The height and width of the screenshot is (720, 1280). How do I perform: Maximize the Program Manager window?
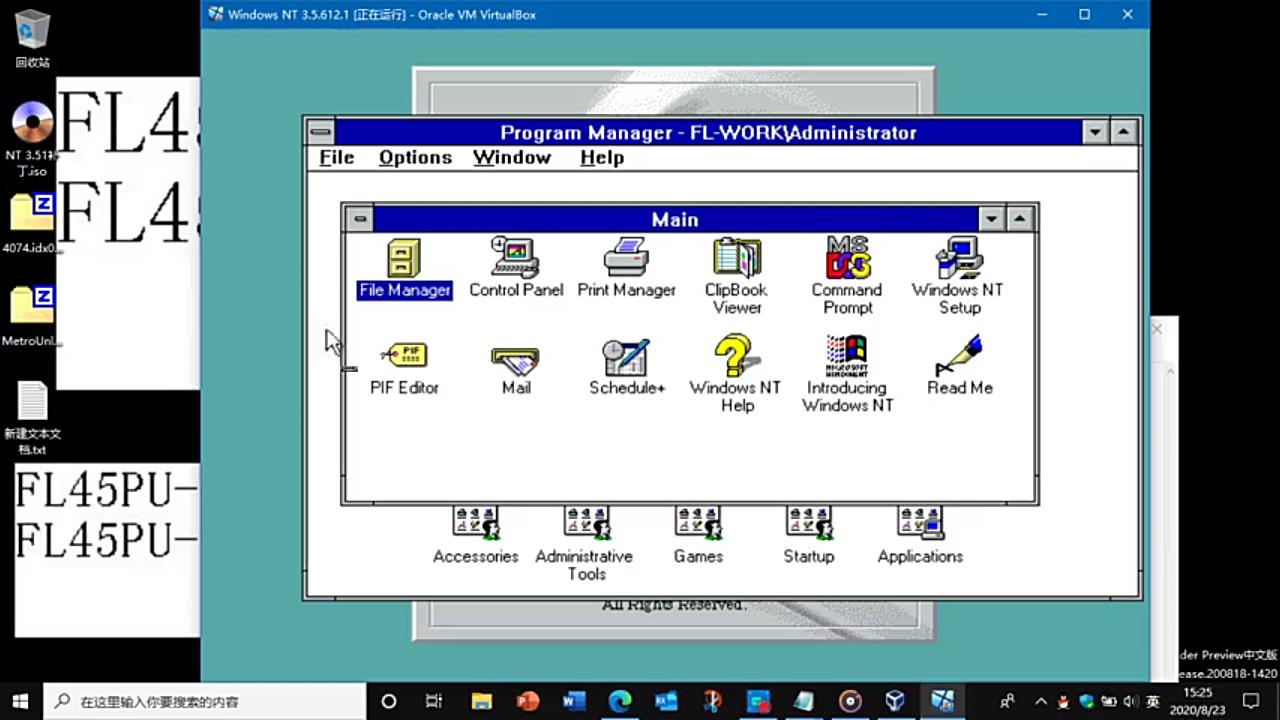pyautogui.click(x=1124, y=132)
